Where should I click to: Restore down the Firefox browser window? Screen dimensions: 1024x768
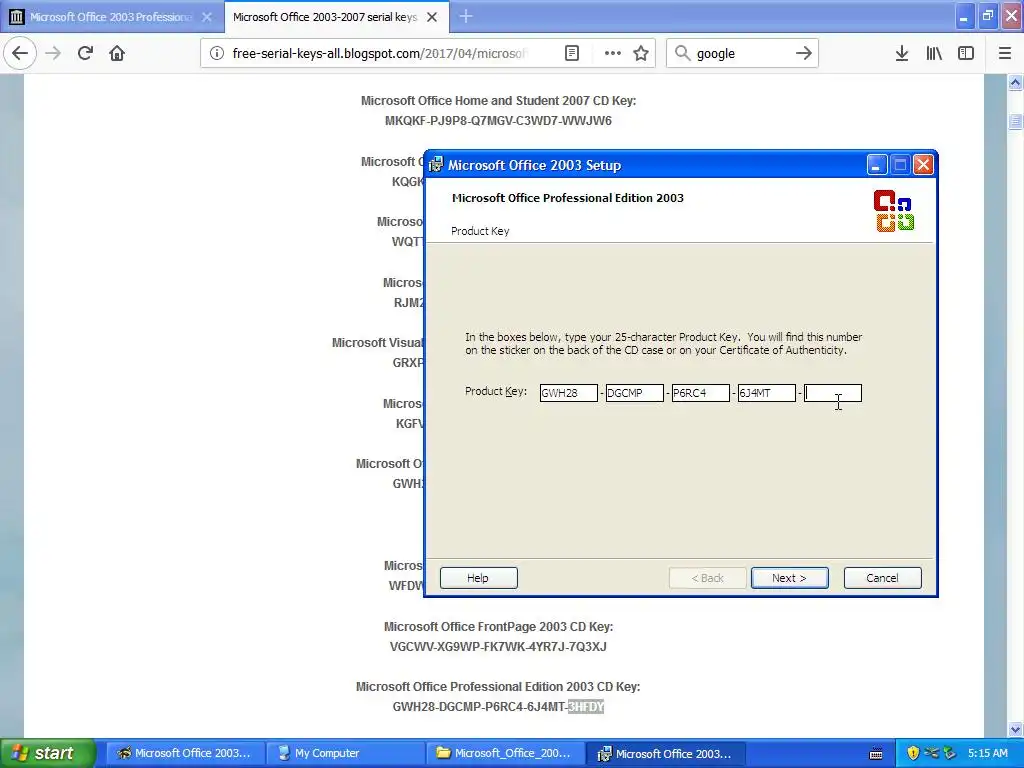coord(988,16)
